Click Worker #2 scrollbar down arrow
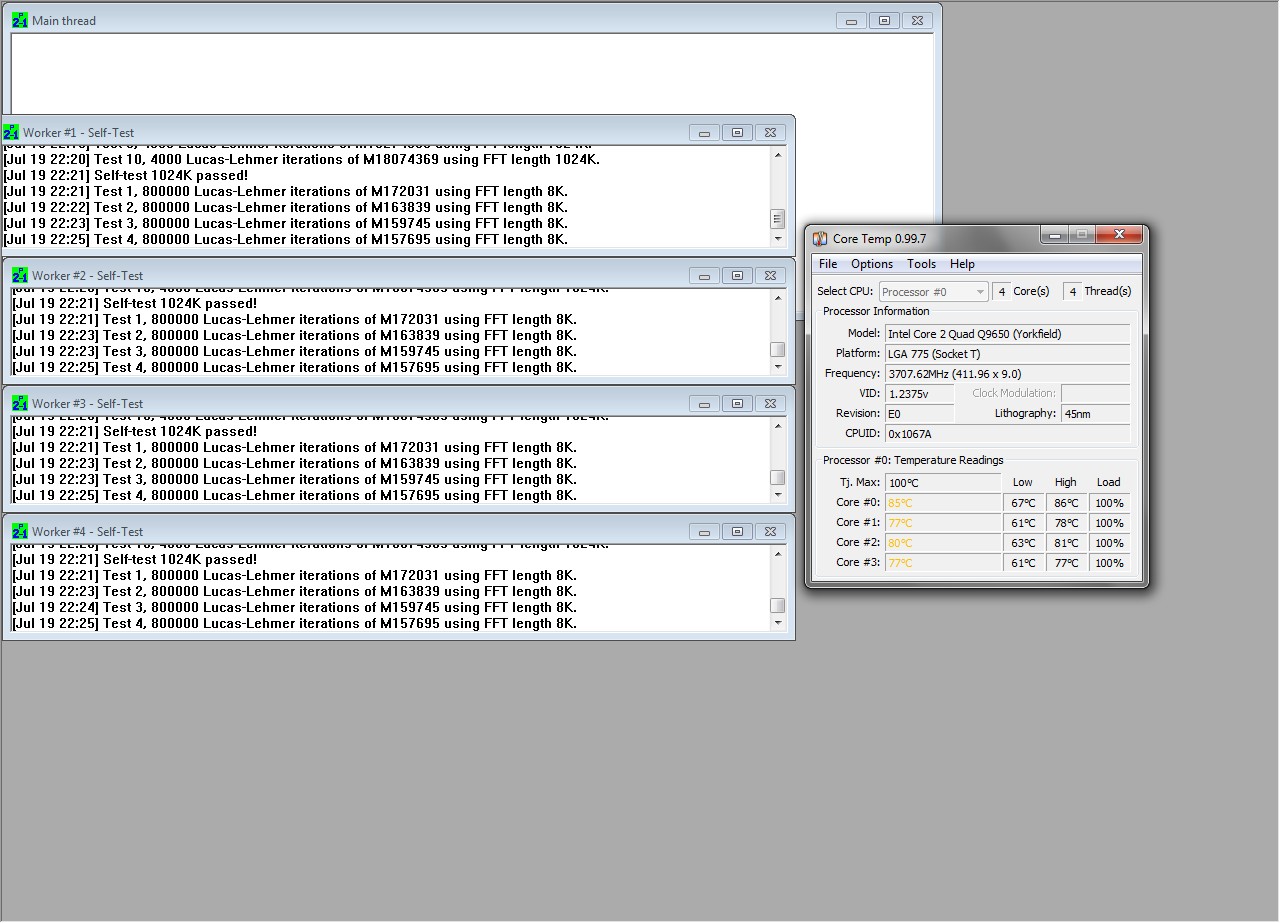 [778, 367]
